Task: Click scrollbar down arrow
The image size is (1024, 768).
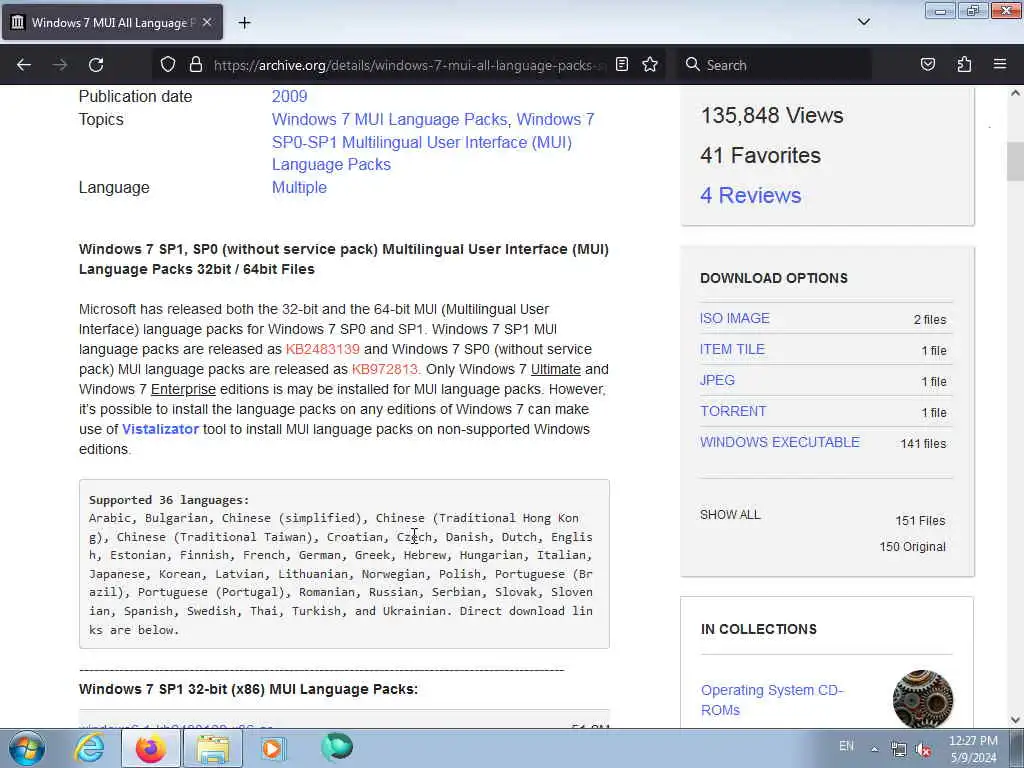Action: (x=1015, y=720)
